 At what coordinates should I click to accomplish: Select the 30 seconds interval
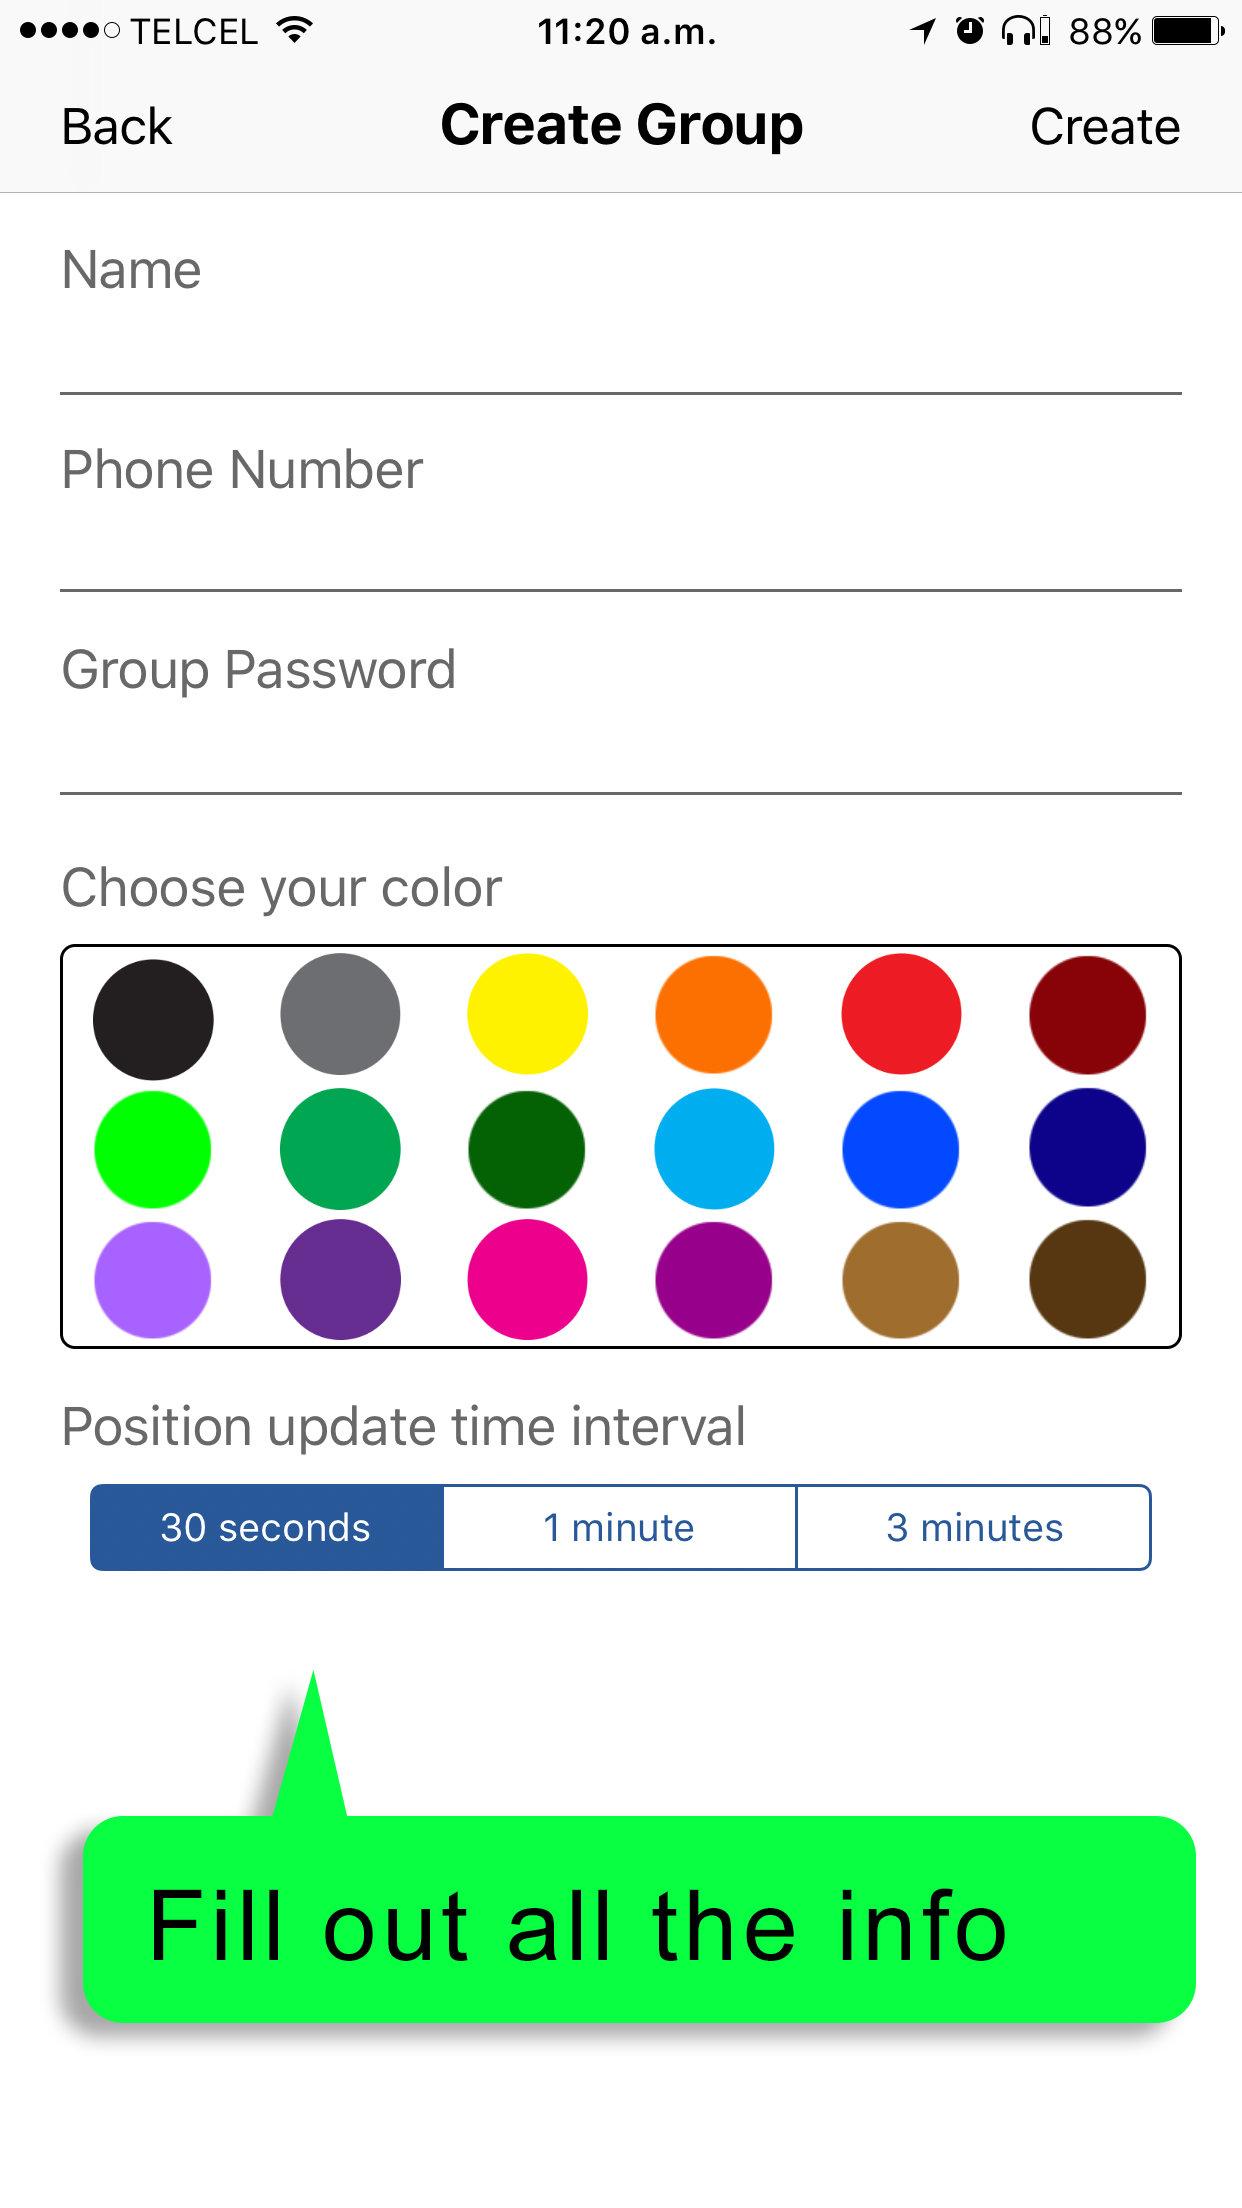click(x=267, y=1528)
